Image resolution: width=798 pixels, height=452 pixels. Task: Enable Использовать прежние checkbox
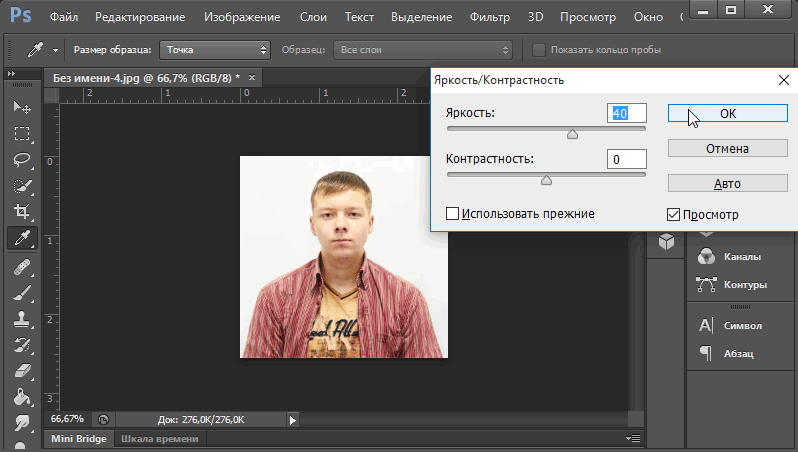click(452, 213)
